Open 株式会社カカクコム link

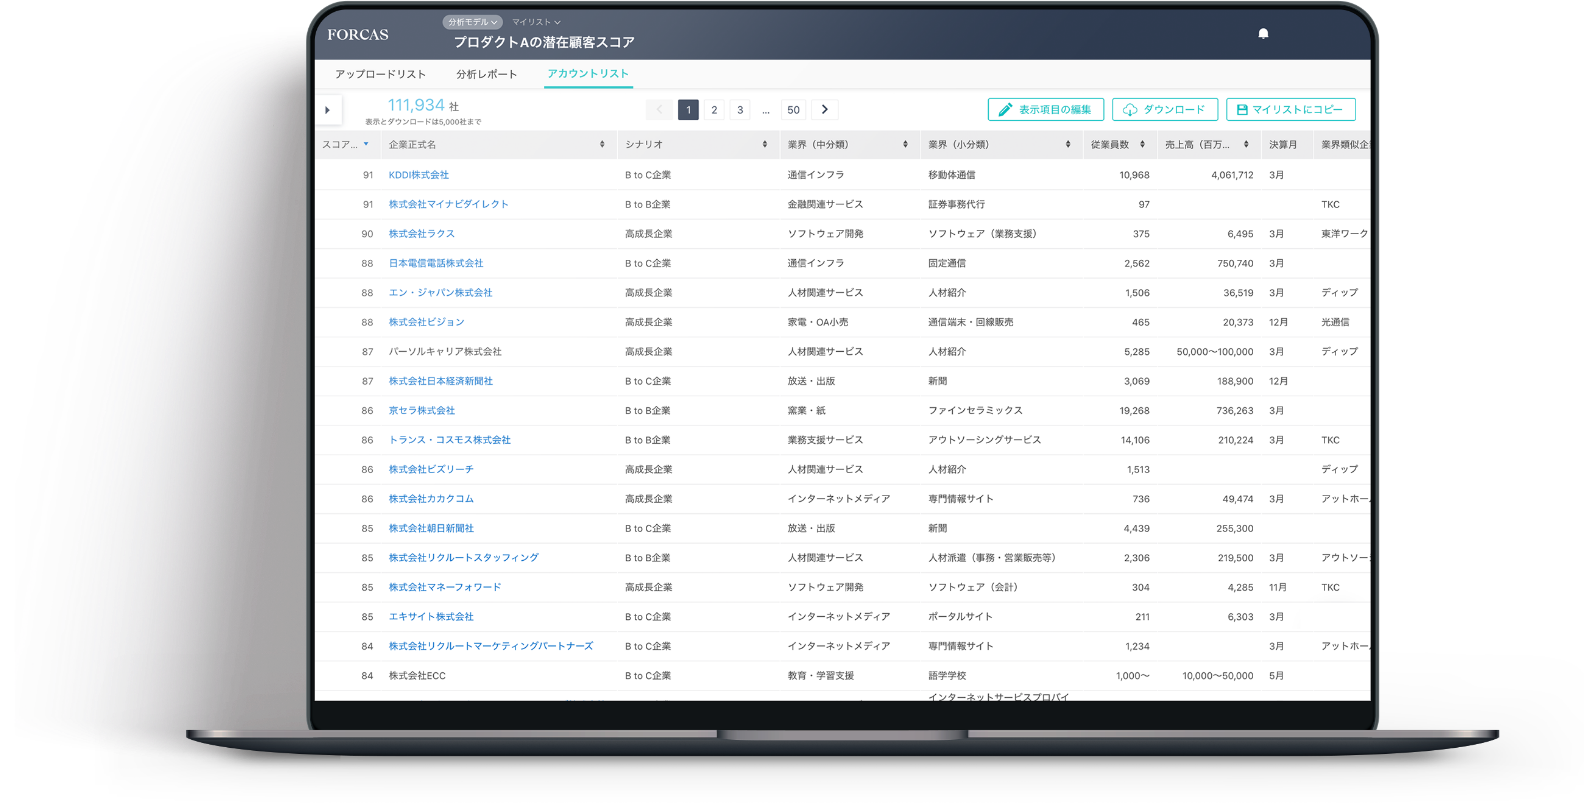[431, 499]
